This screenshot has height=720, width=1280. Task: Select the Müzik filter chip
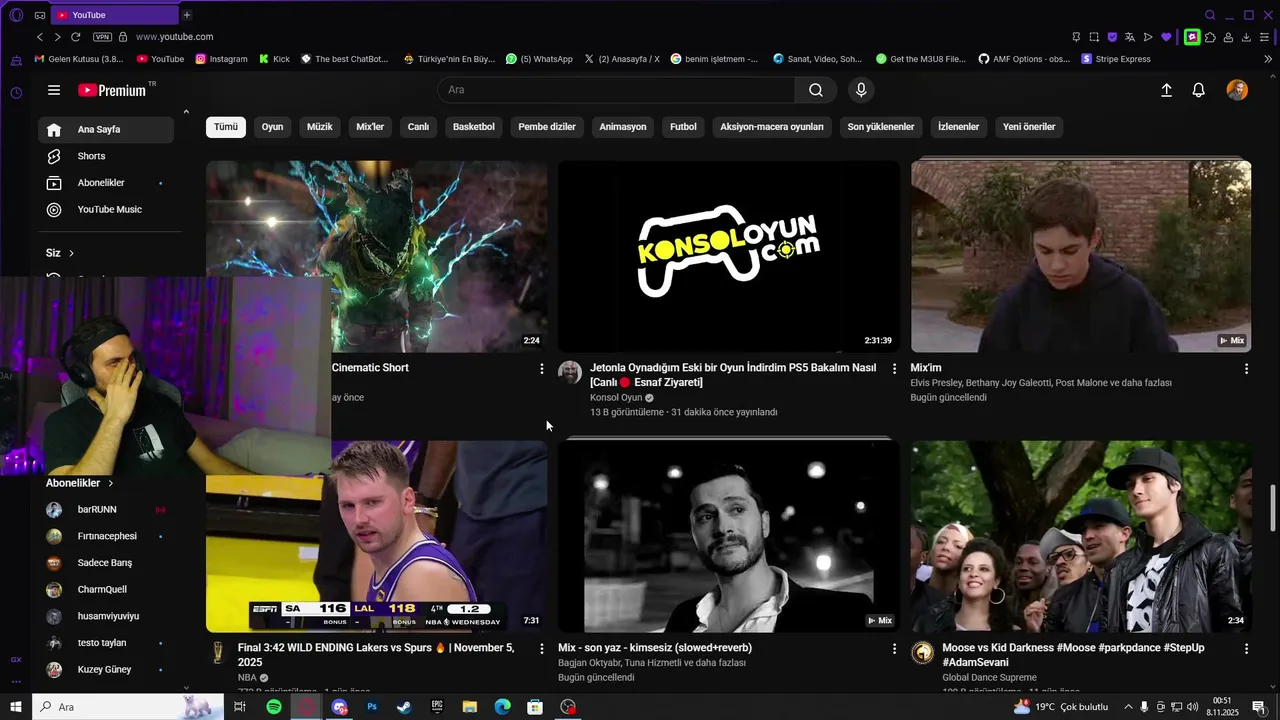(320, 127)
